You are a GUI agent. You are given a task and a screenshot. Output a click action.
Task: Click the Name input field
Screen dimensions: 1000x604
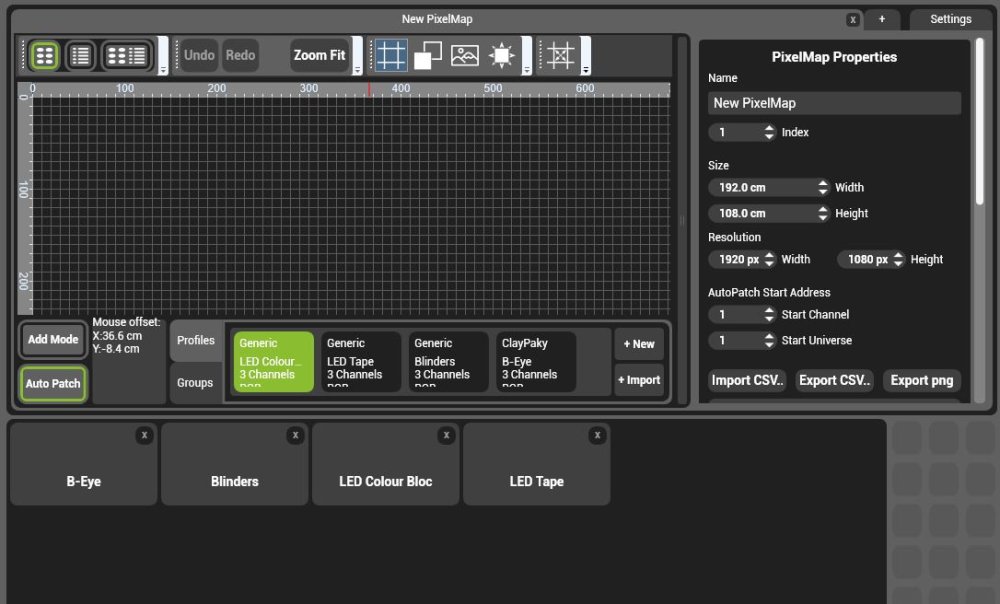tap(833, 102)
